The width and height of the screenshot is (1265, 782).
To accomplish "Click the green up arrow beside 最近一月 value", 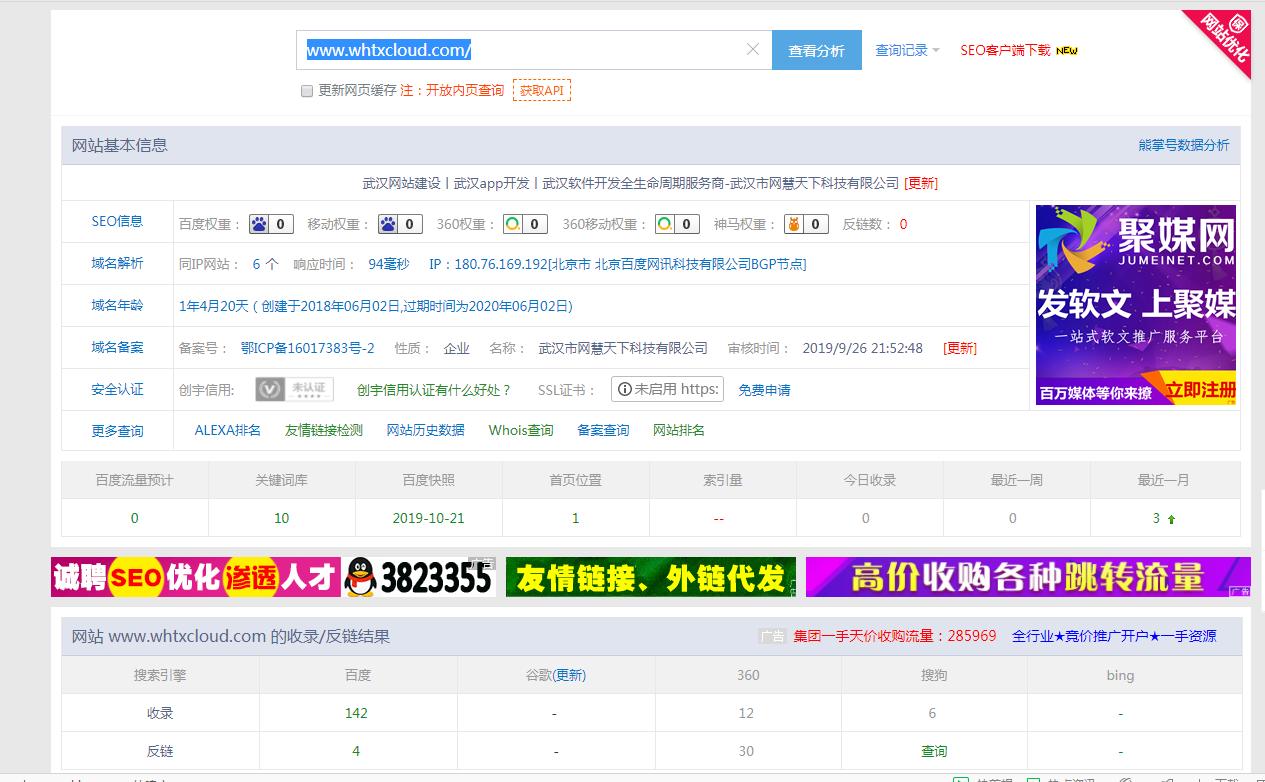I will 1170,518.
